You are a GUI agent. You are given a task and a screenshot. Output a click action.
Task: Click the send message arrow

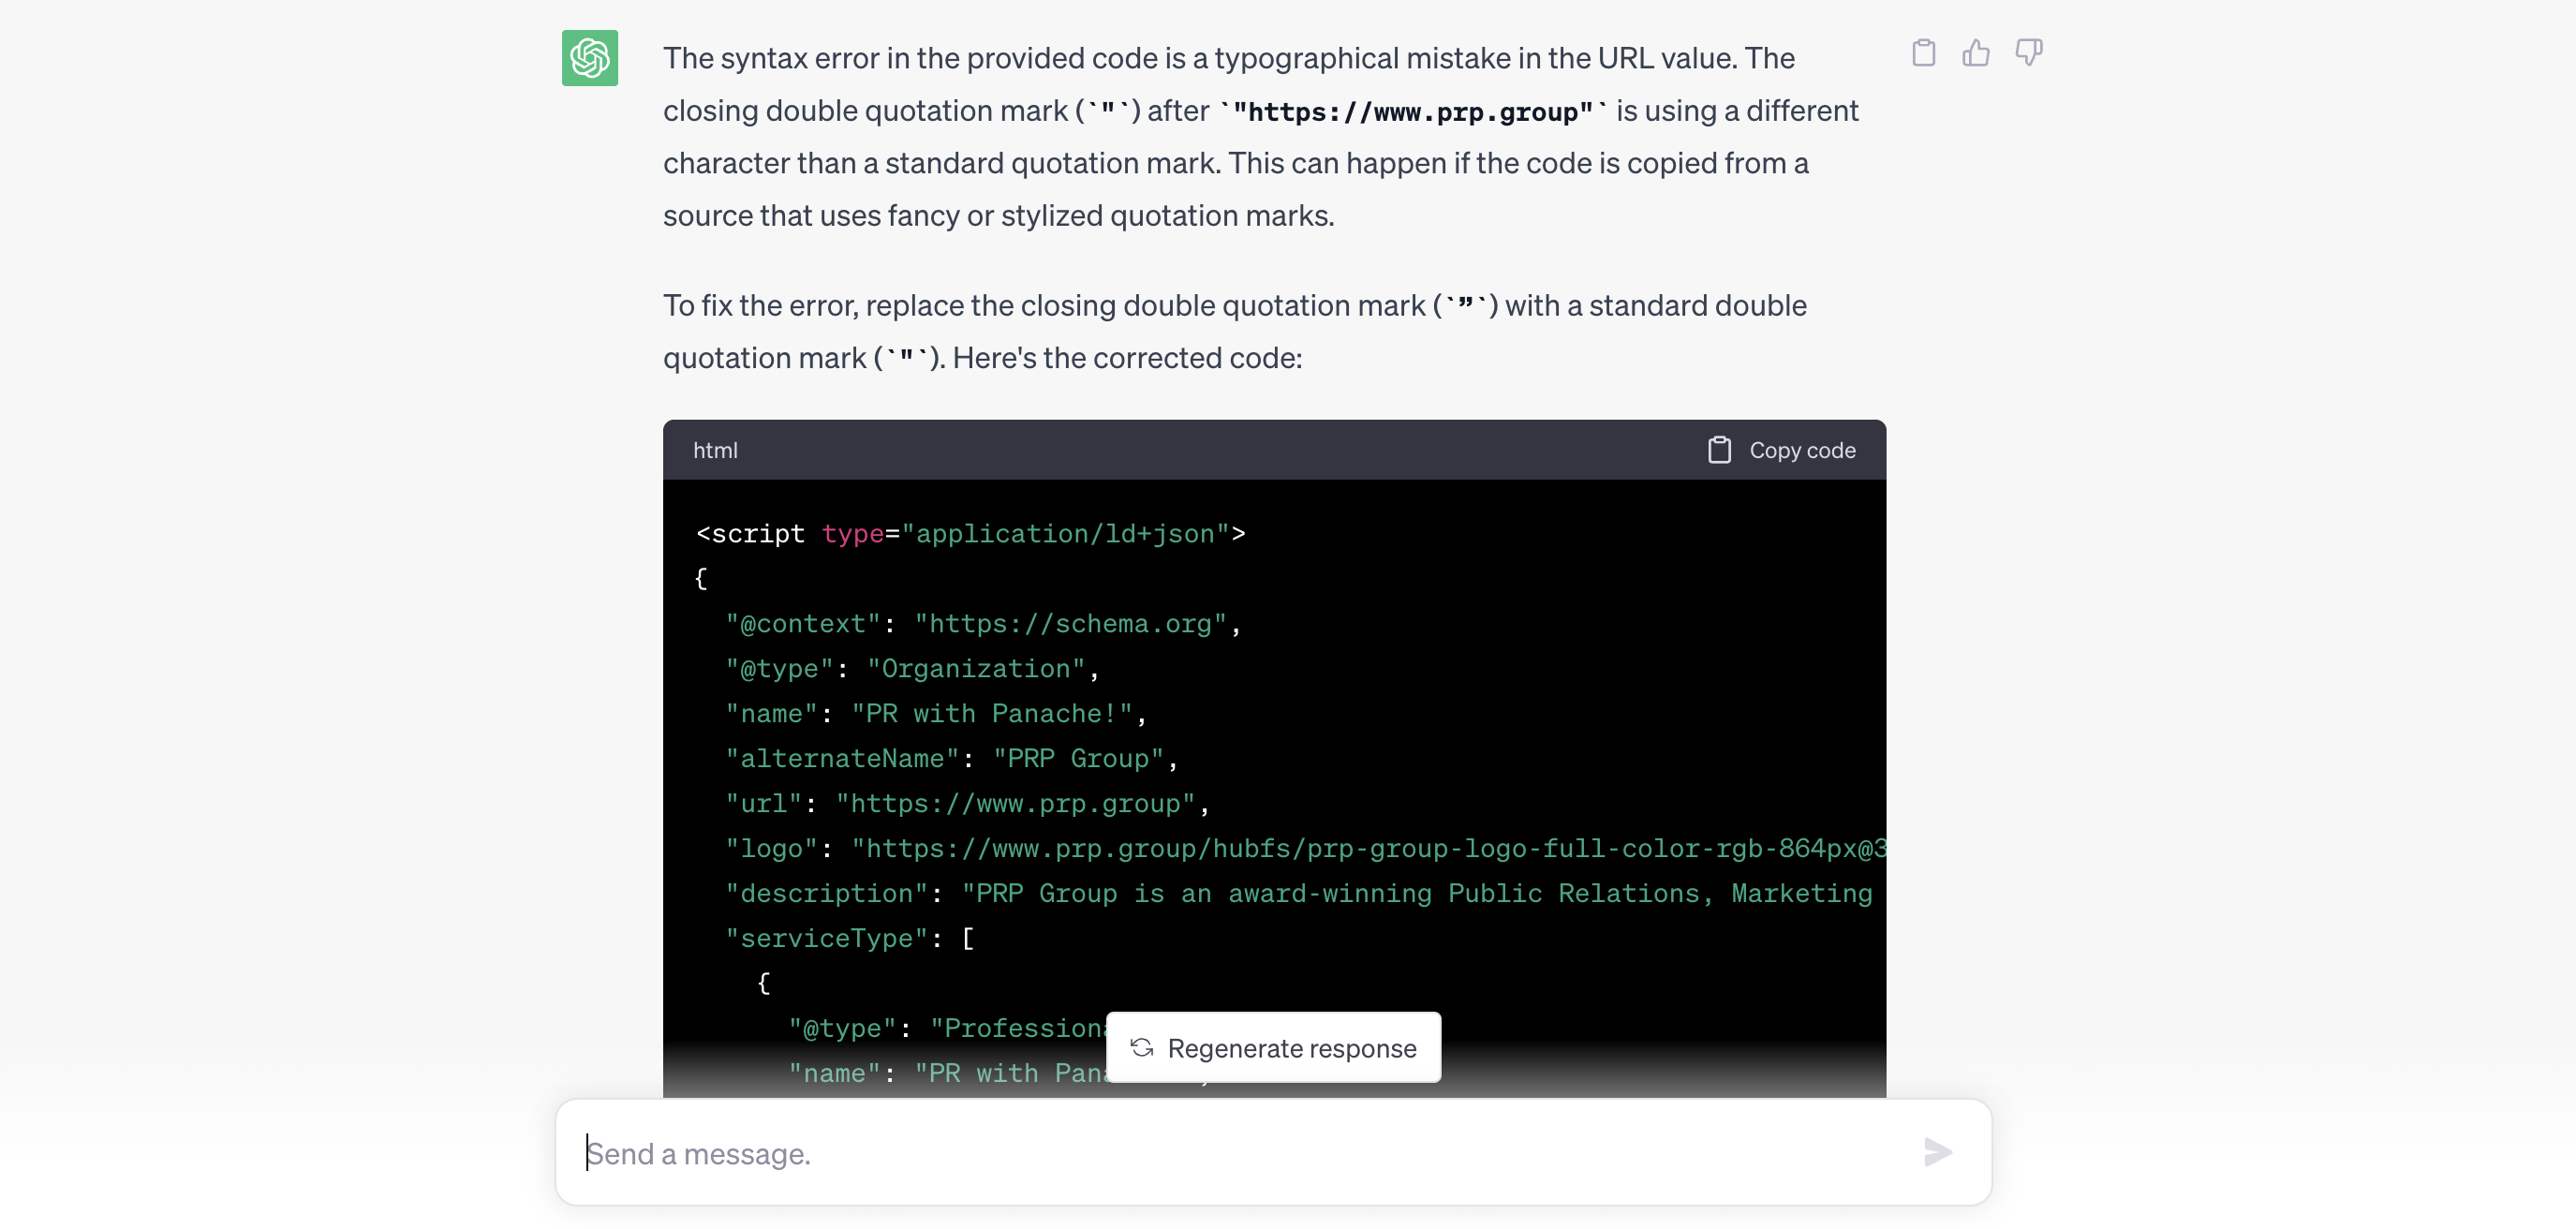[x=1938, y=1152]
